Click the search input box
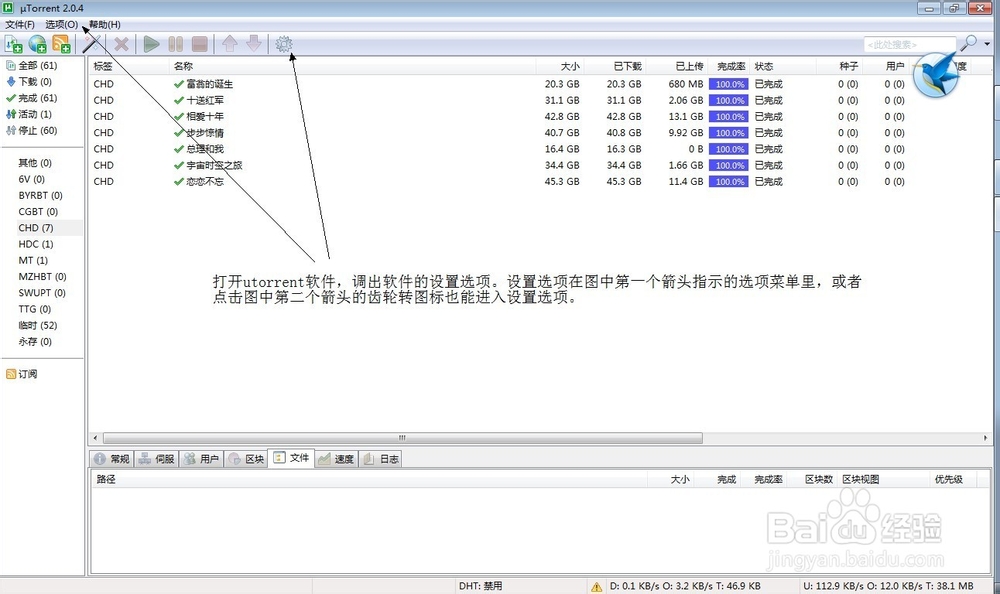 (x=909, y=45)
